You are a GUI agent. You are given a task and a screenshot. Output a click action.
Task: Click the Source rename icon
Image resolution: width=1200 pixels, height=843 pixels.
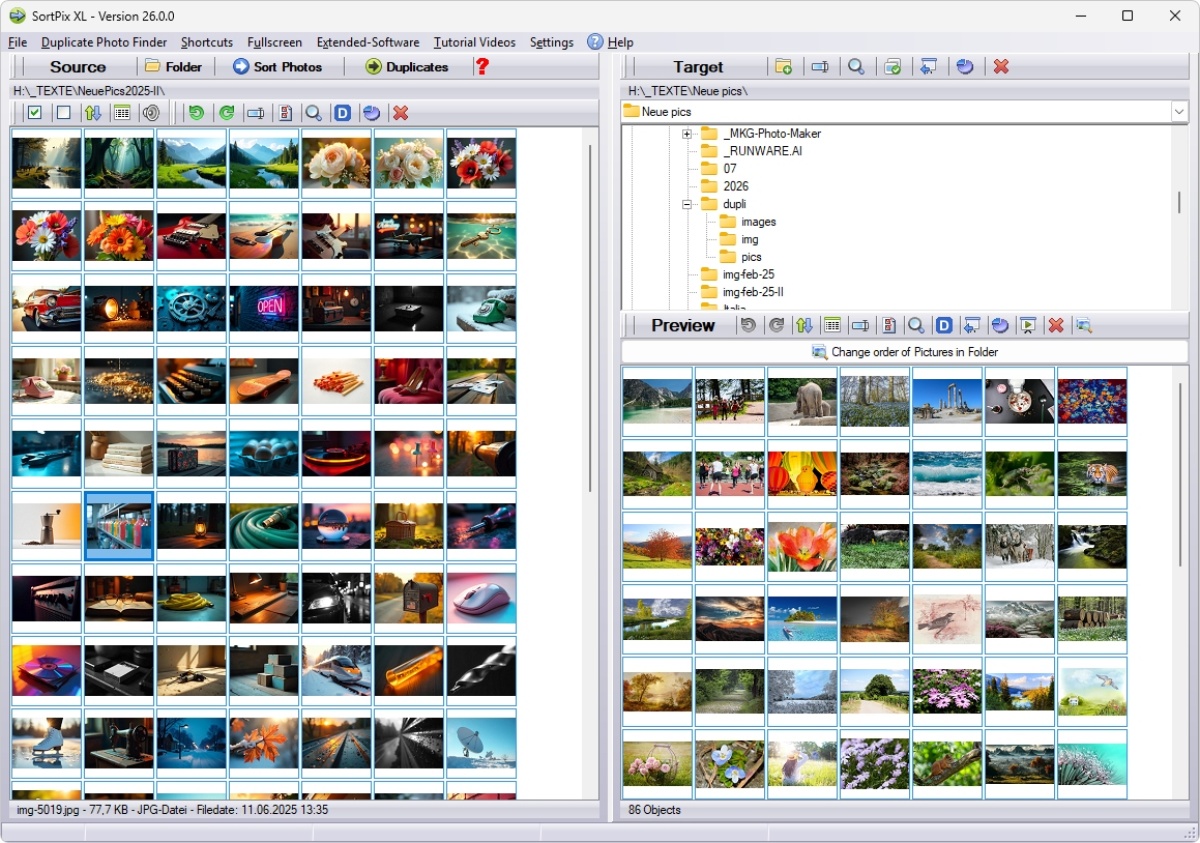255,113
